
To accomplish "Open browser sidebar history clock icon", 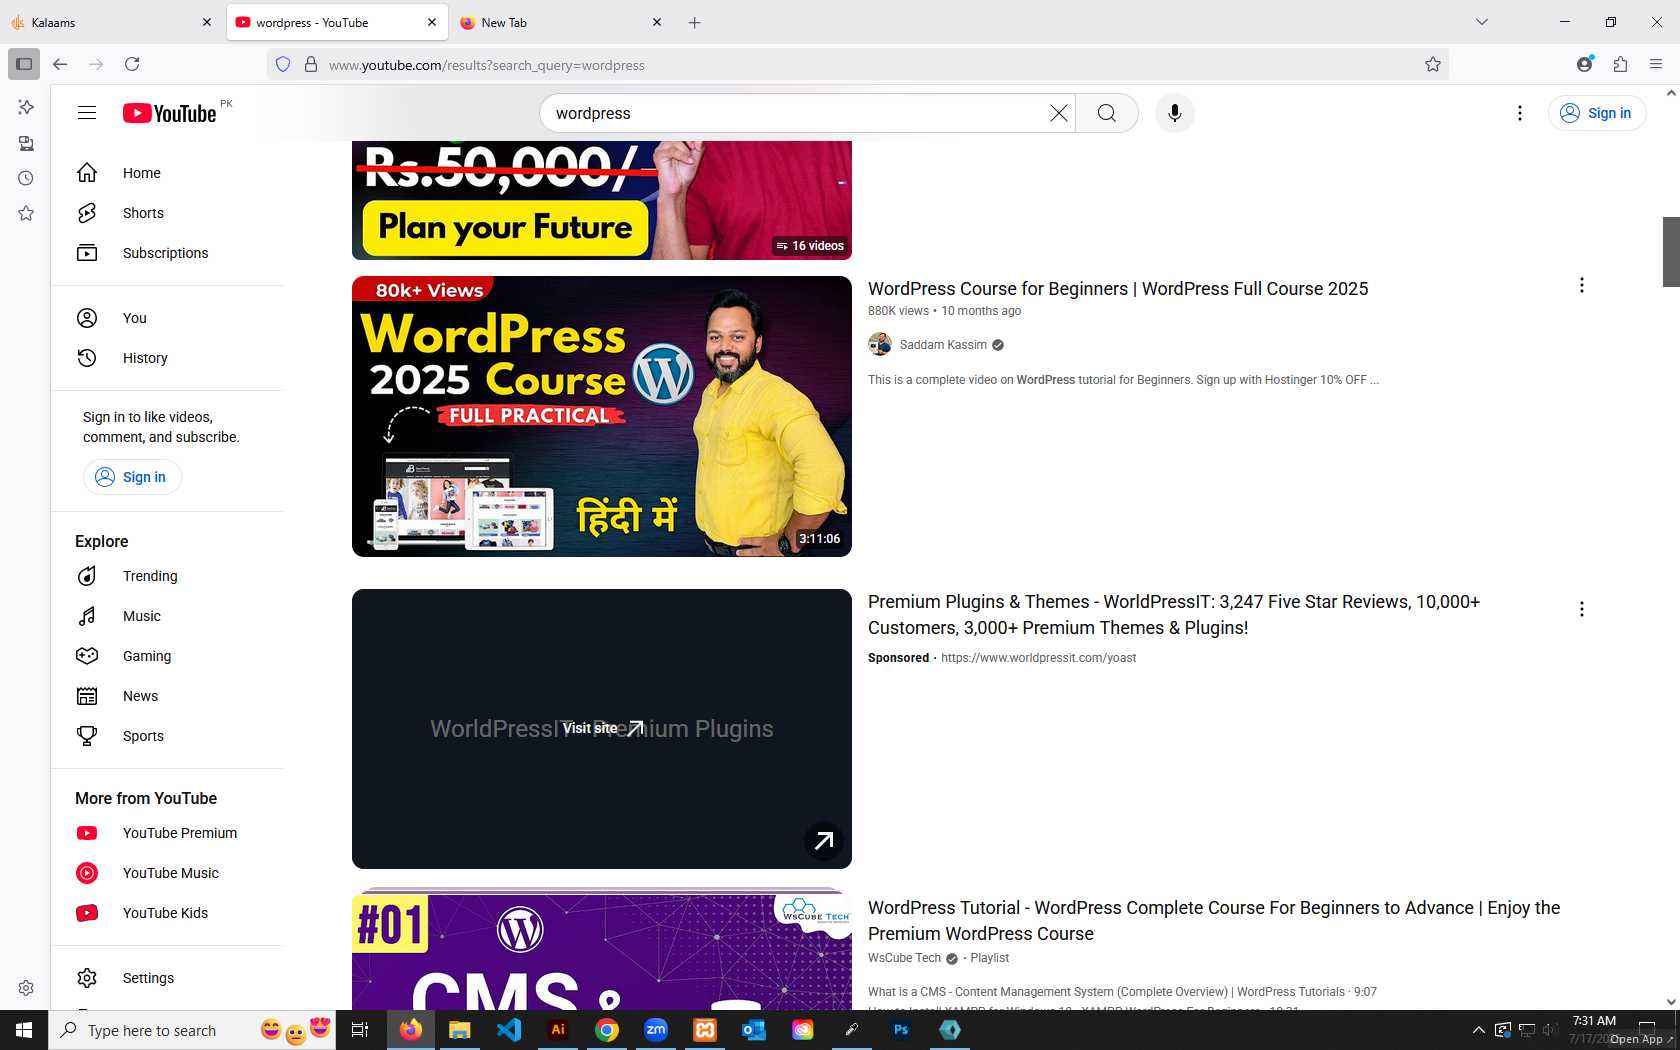I will click(26, 178).
